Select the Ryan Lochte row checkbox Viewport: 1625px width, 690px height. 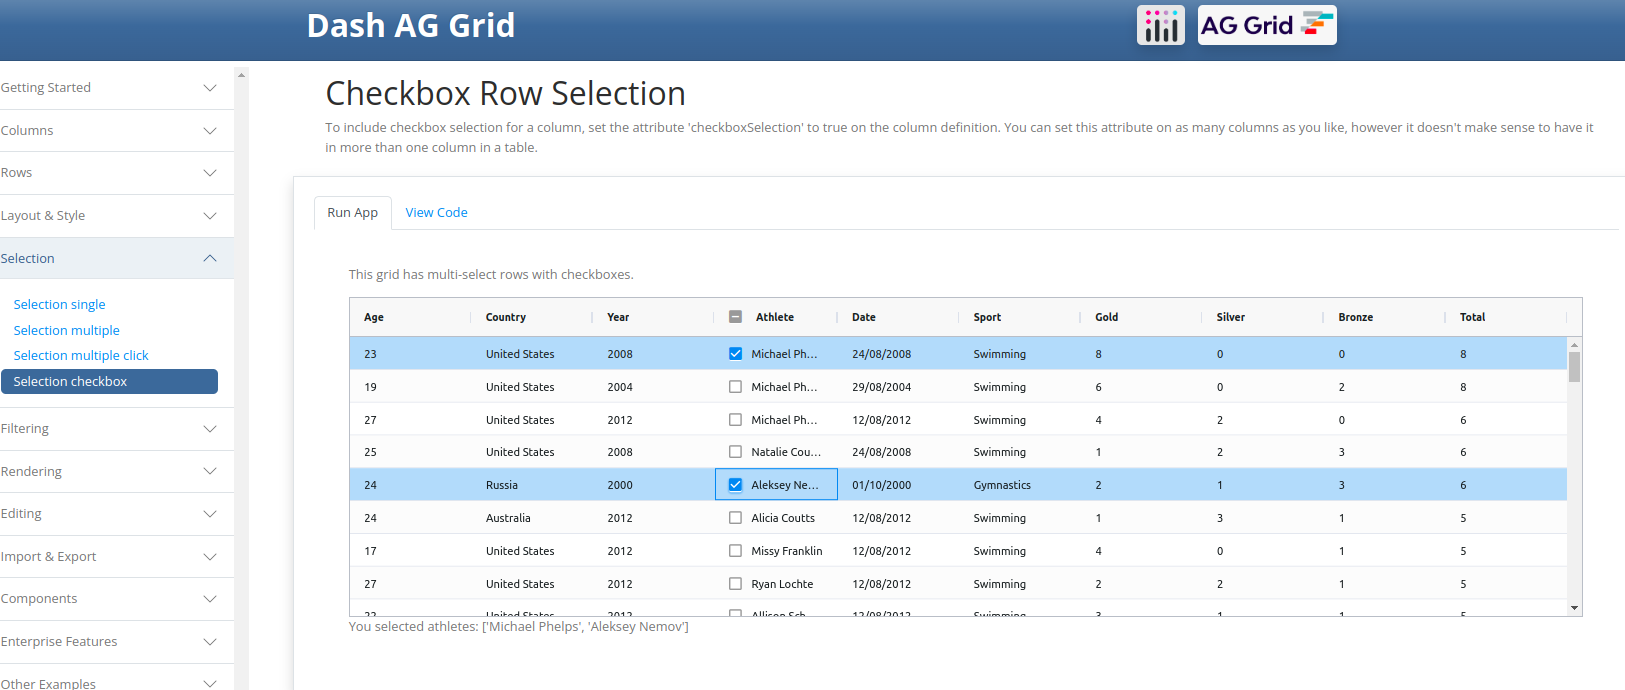click(x=735, y=584)
